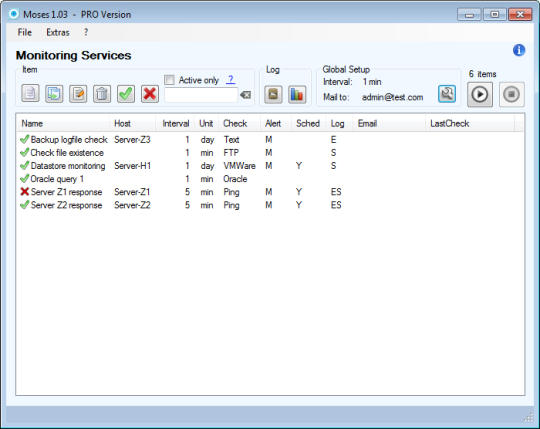Deactivate item with red X button
Screen dimensions: 540x429
(x=150, y=94)
